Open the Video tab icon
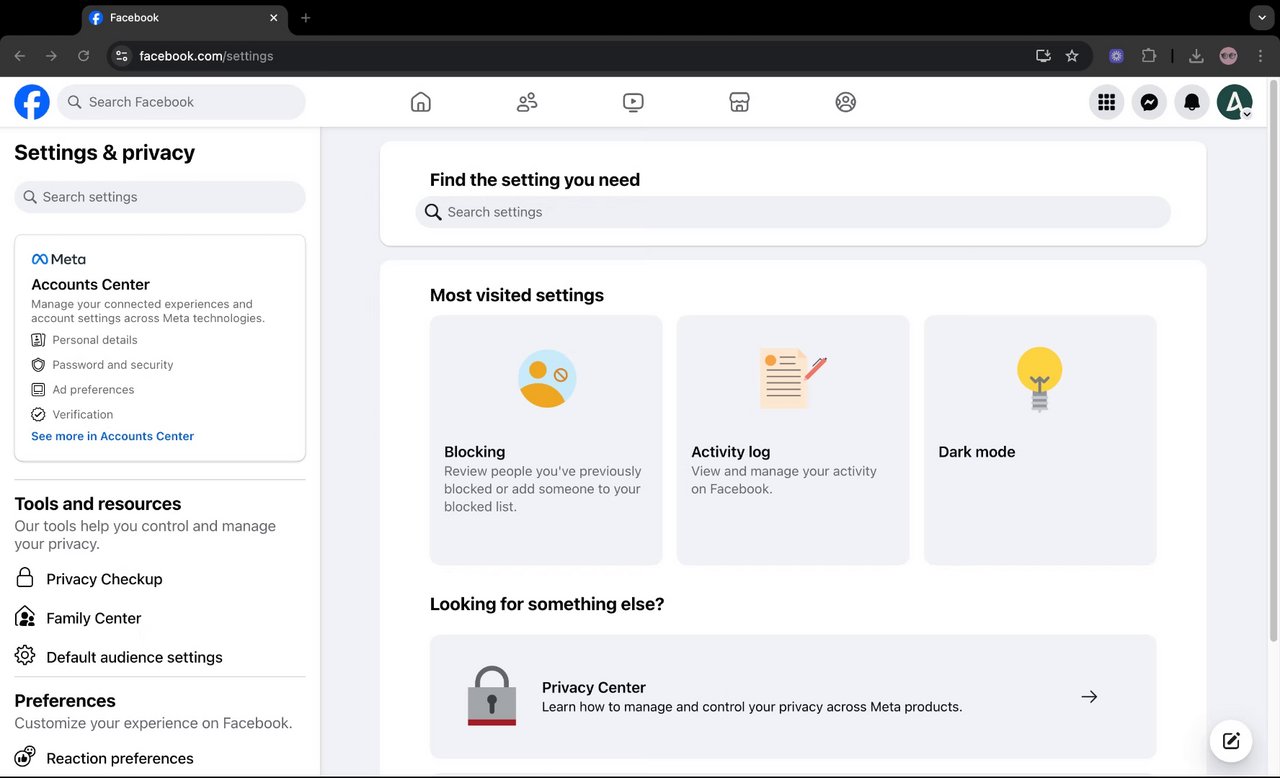1280x778 pixels. coord(633,102)
